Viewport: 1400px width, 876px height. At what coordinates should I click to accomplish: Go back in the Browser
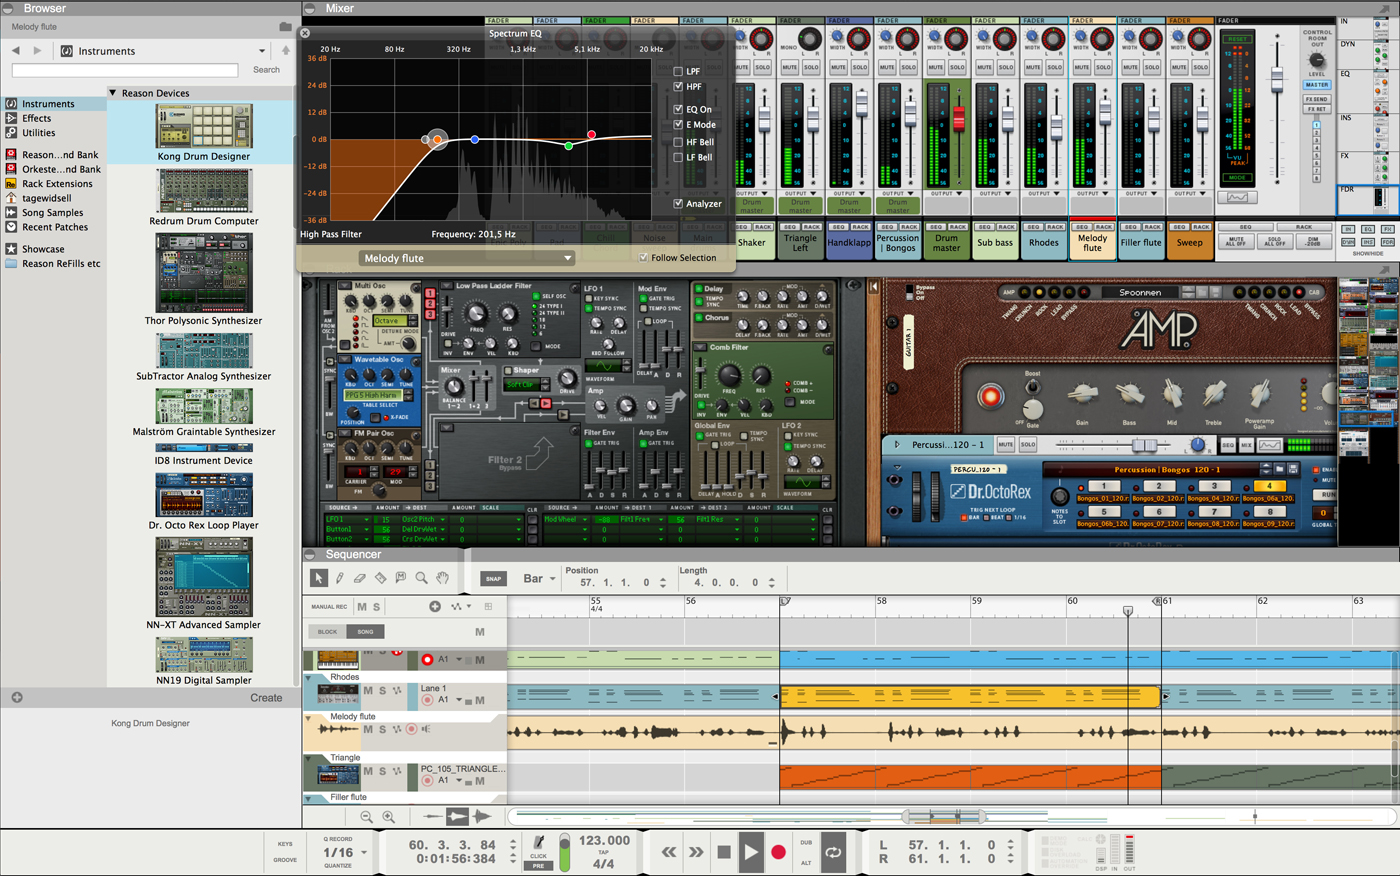tap(15, 51)
